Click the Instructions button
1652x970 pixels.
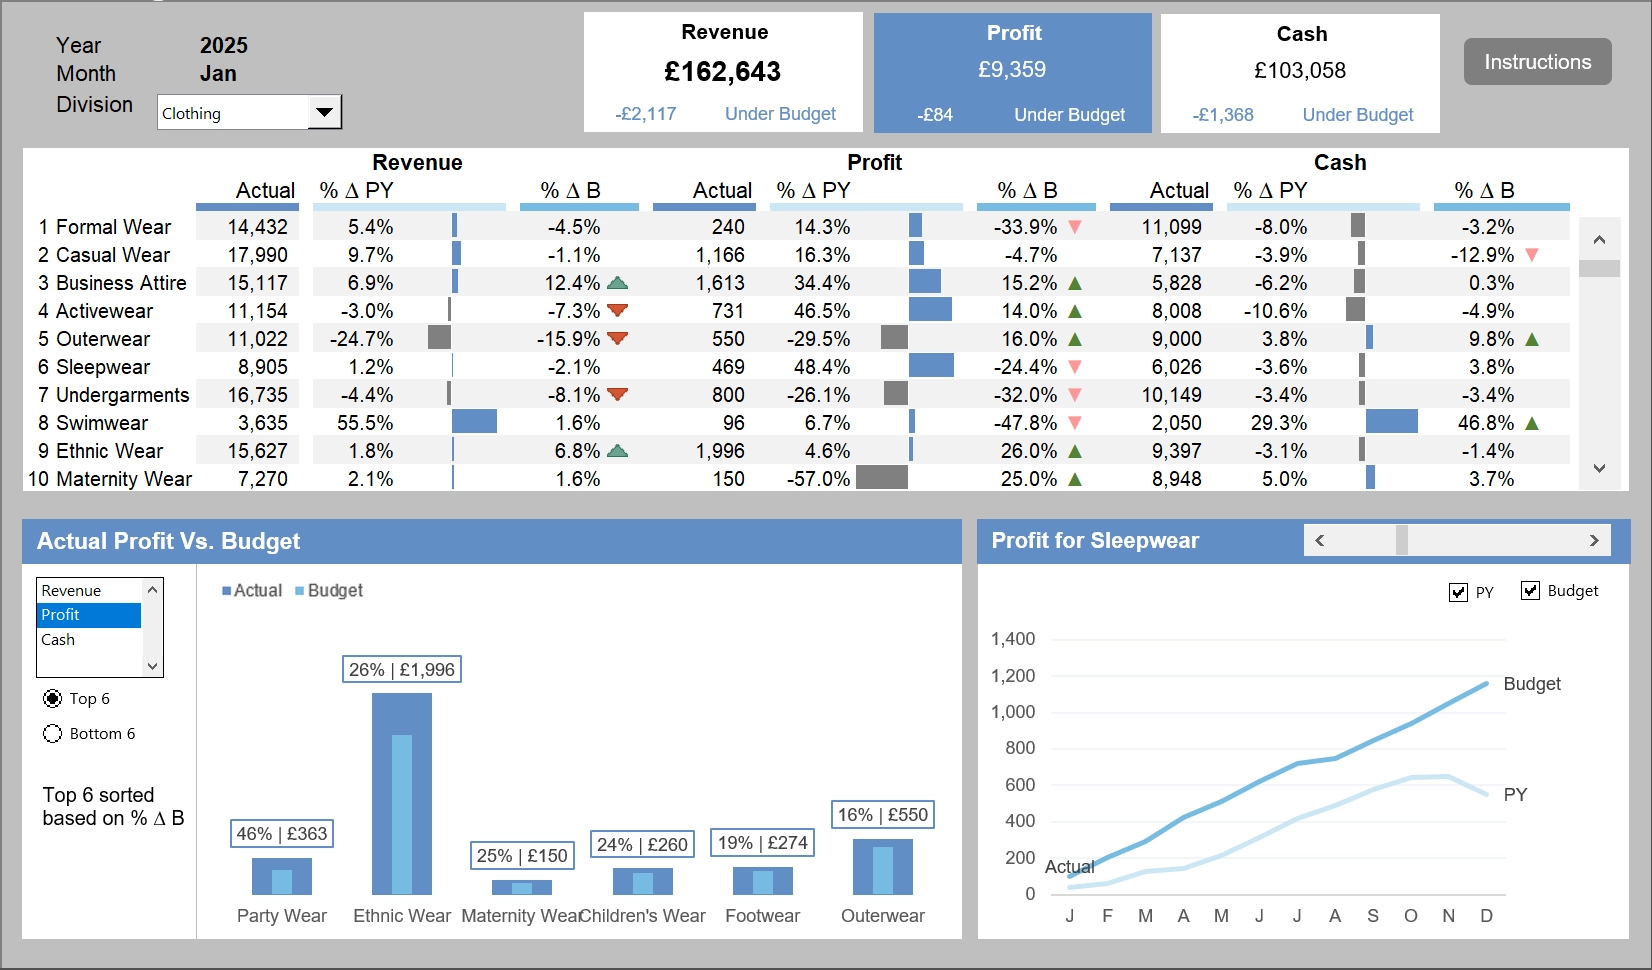[1537, 61]
